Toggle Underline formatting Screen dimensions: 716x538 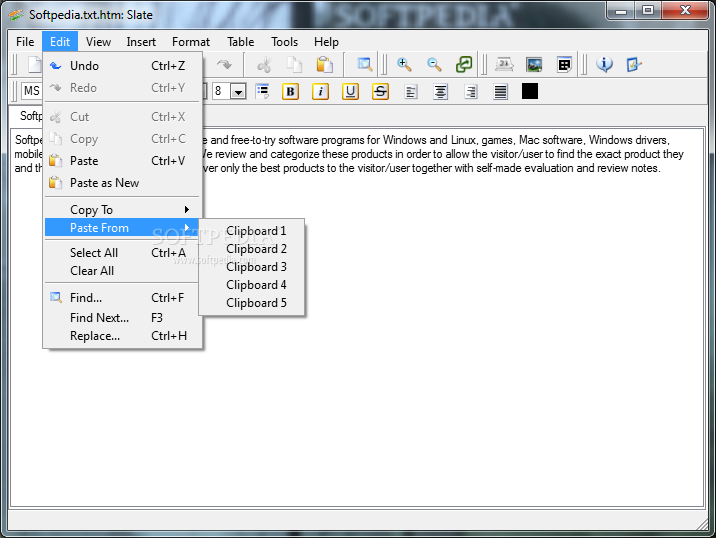tap(350, 92)
